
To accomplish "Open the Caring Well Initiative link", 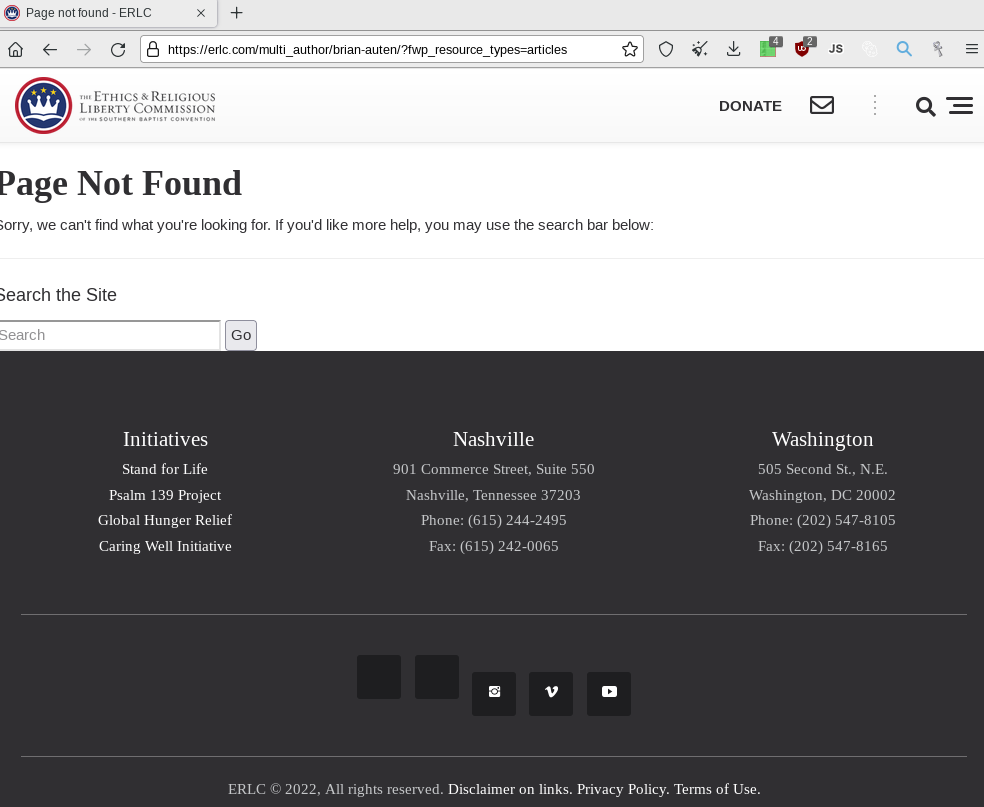I will (x=165, y=546).
